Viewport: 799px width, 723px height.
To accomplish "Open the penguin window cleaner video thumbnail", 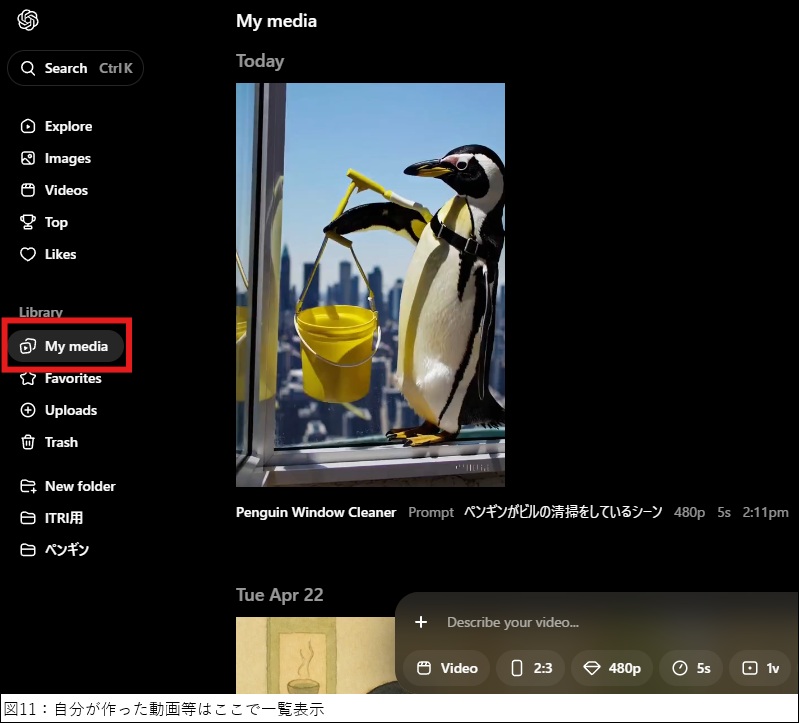I will tap(370, 285).
